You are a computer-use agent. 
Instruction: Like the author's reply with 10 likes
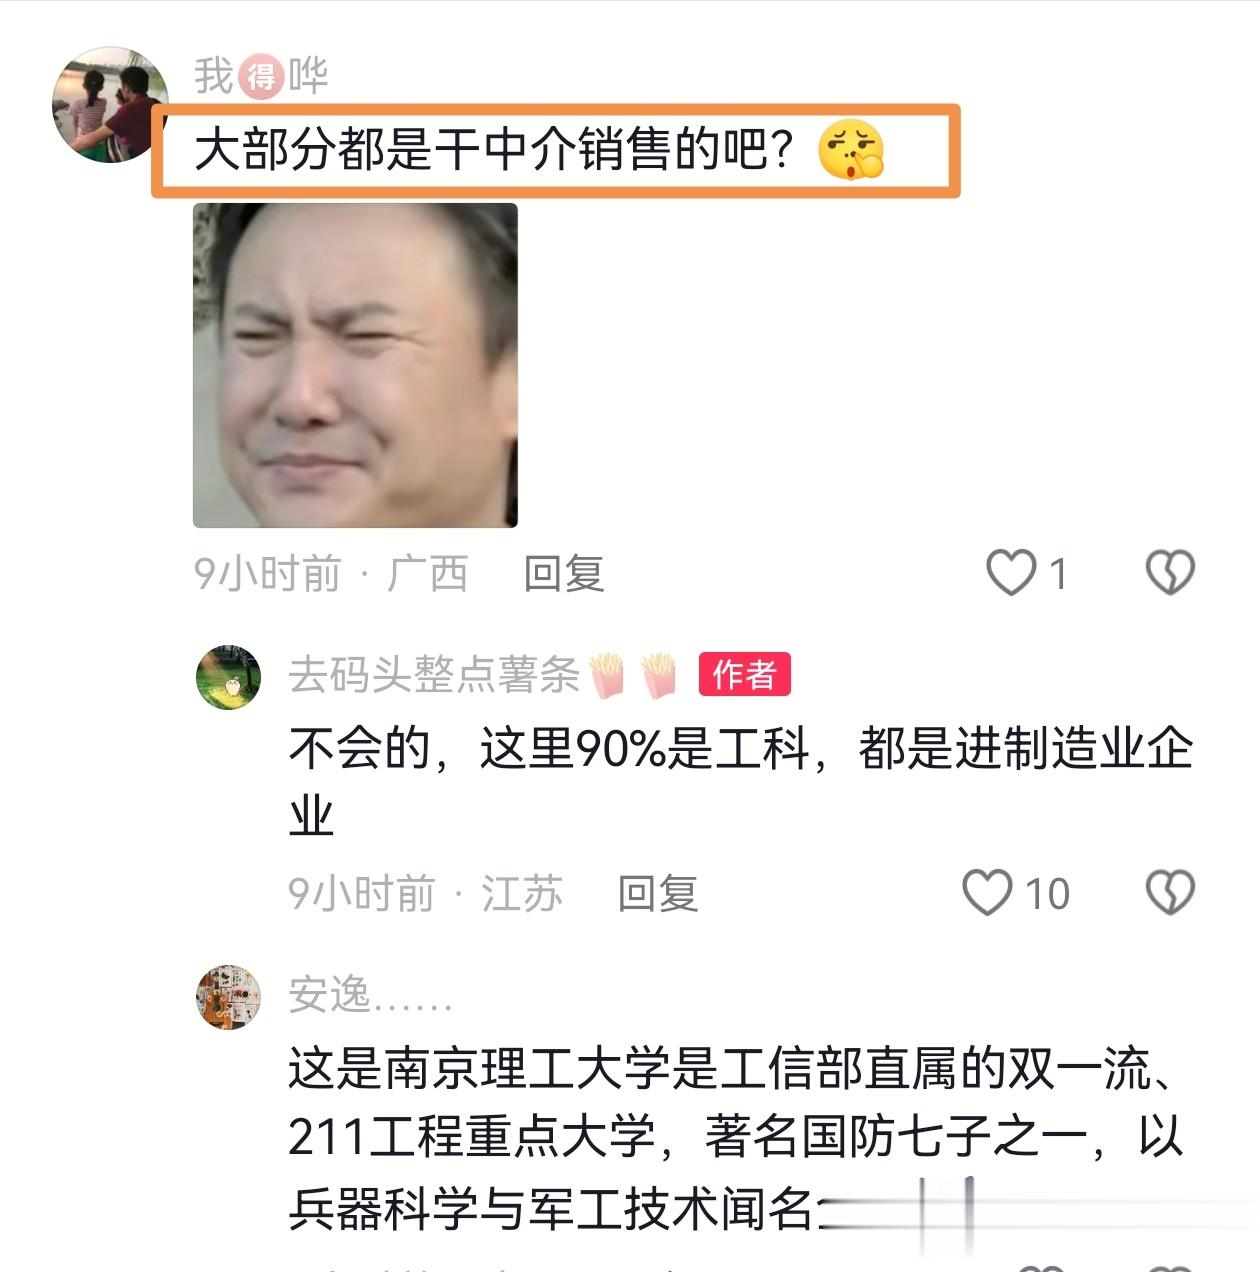[987, 892]
